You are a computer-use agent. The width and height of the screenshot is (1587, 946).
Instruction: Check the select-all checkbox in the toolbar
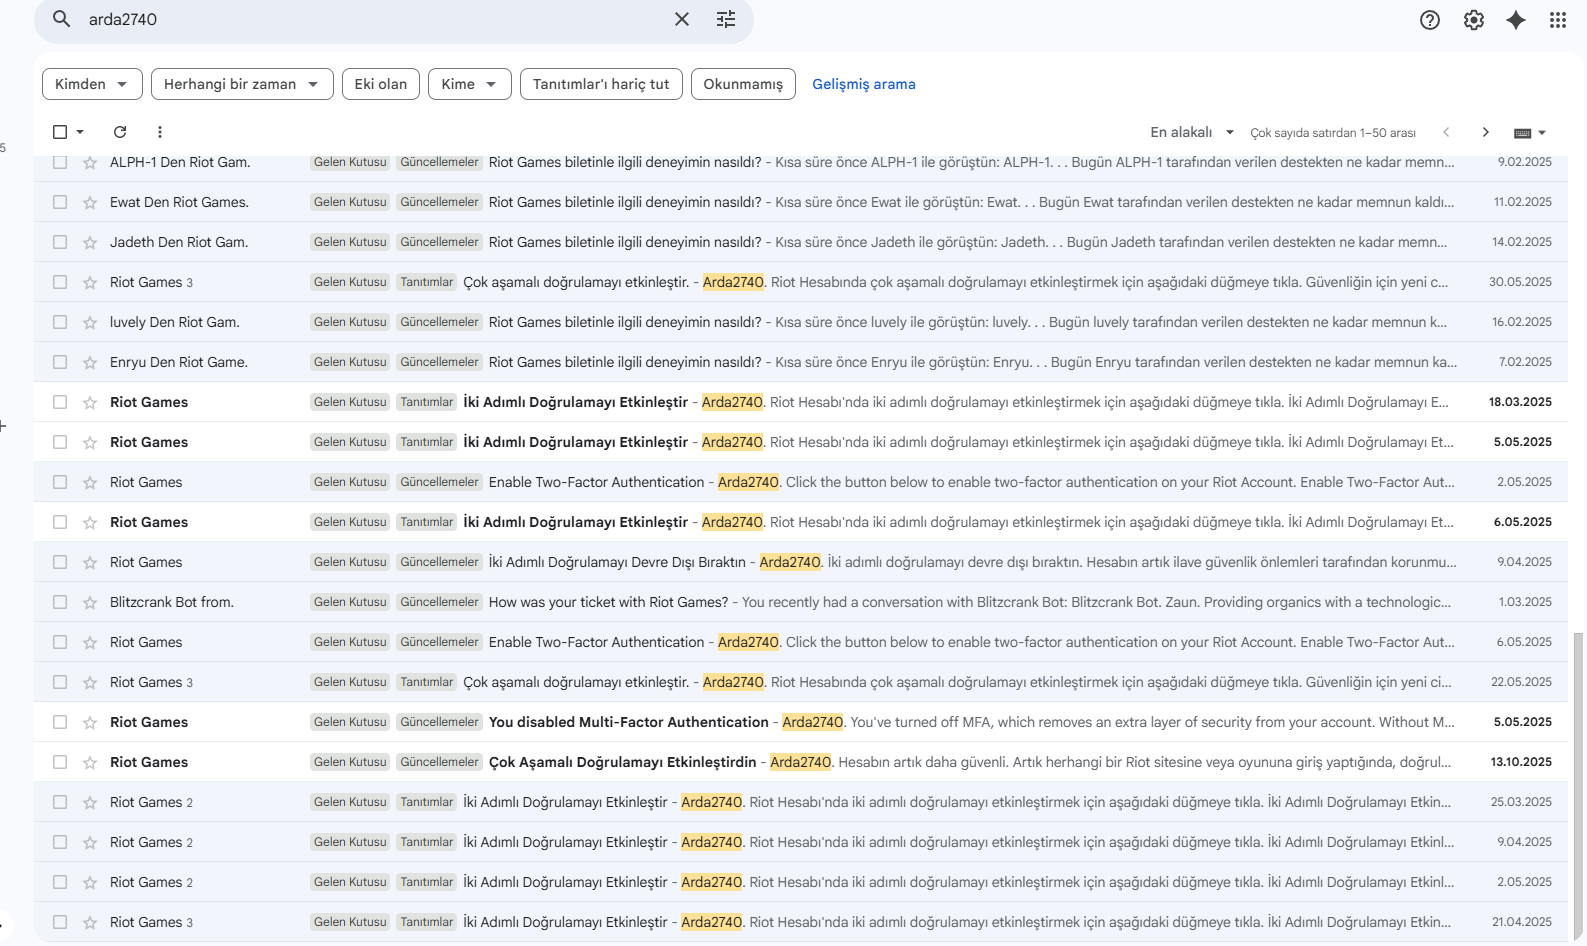(x=60, y=132)
